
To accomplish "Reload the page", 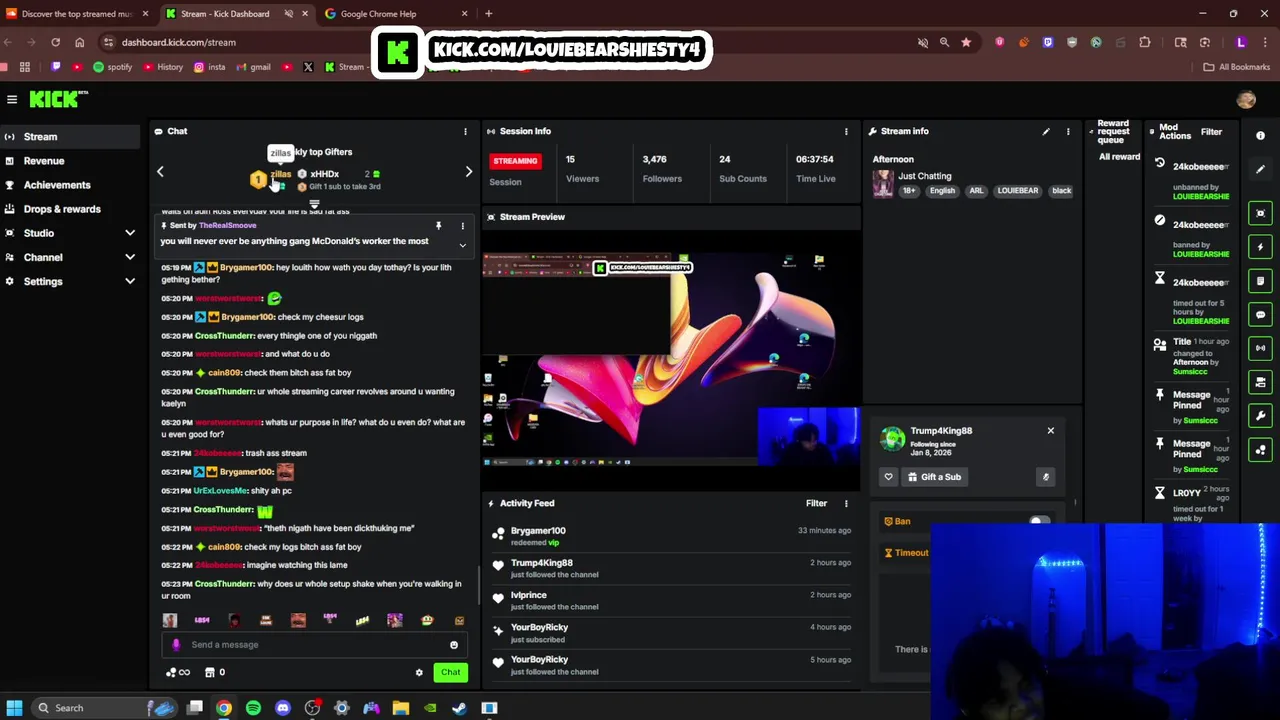I will 55,42.
